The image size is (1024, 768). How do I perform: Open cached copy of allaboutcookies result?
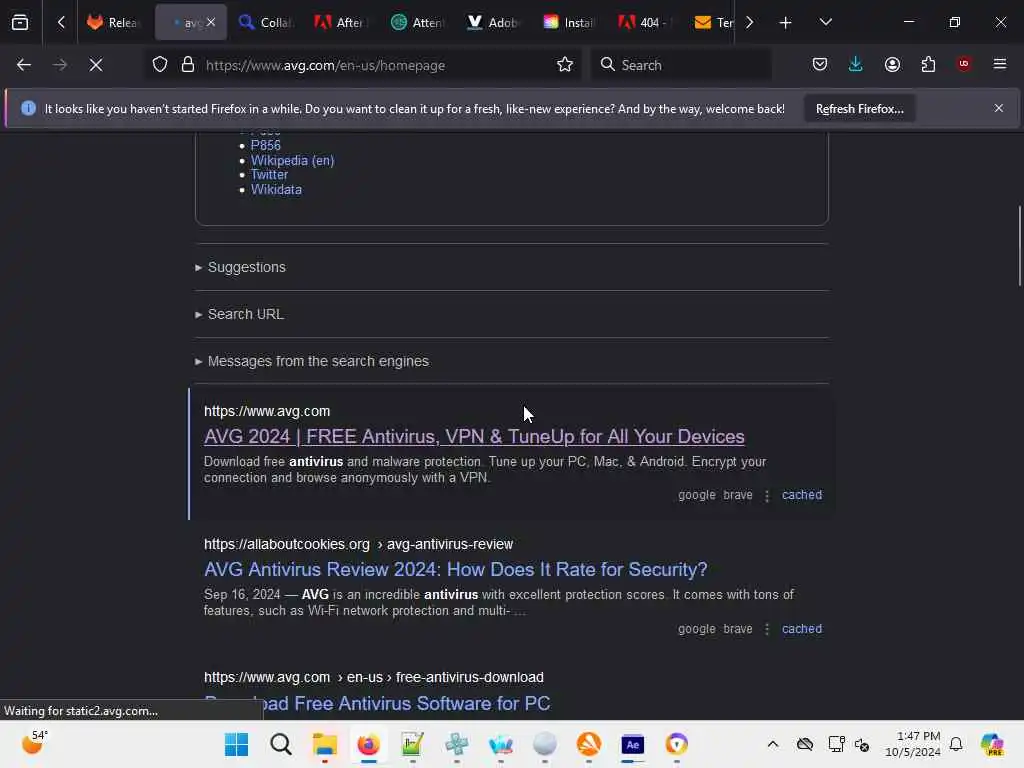click(802, 629)
